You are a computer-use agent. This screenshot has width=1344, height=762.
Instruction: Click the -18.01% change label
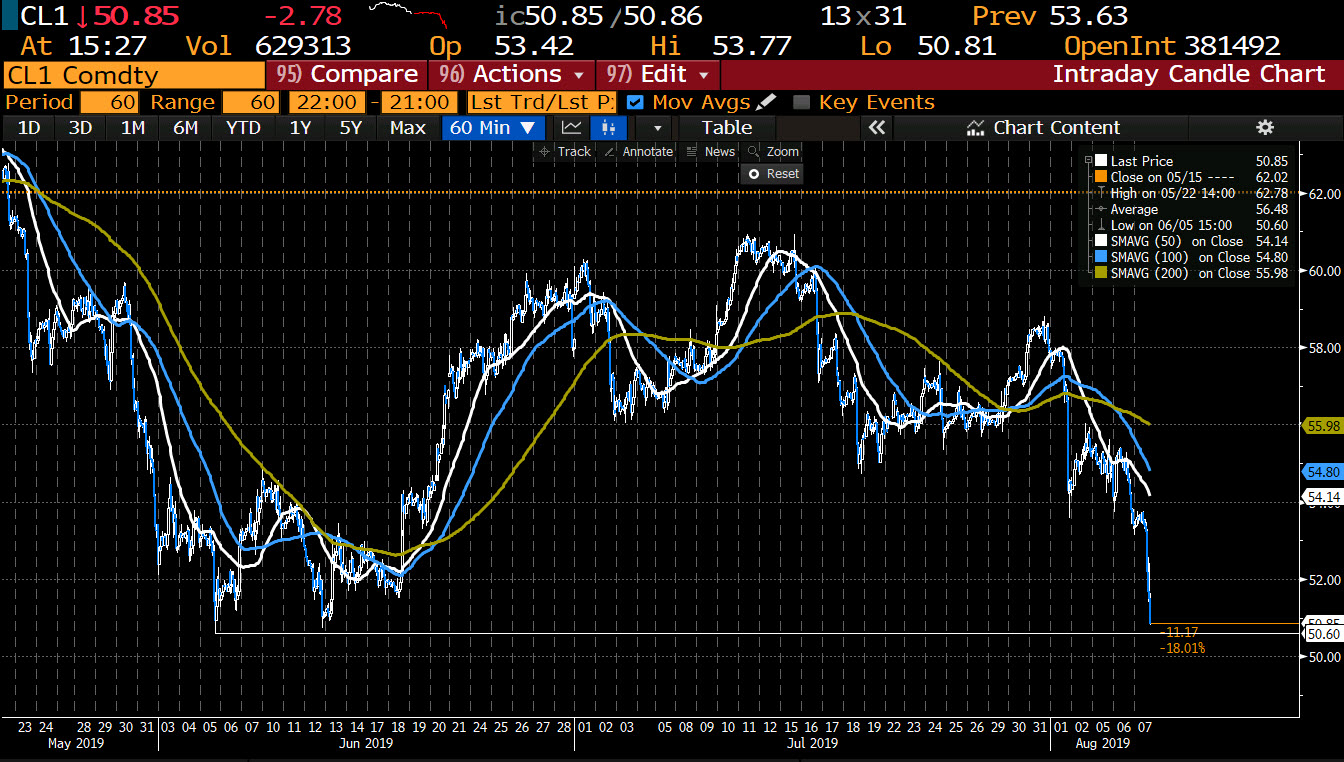[1182, 648]
